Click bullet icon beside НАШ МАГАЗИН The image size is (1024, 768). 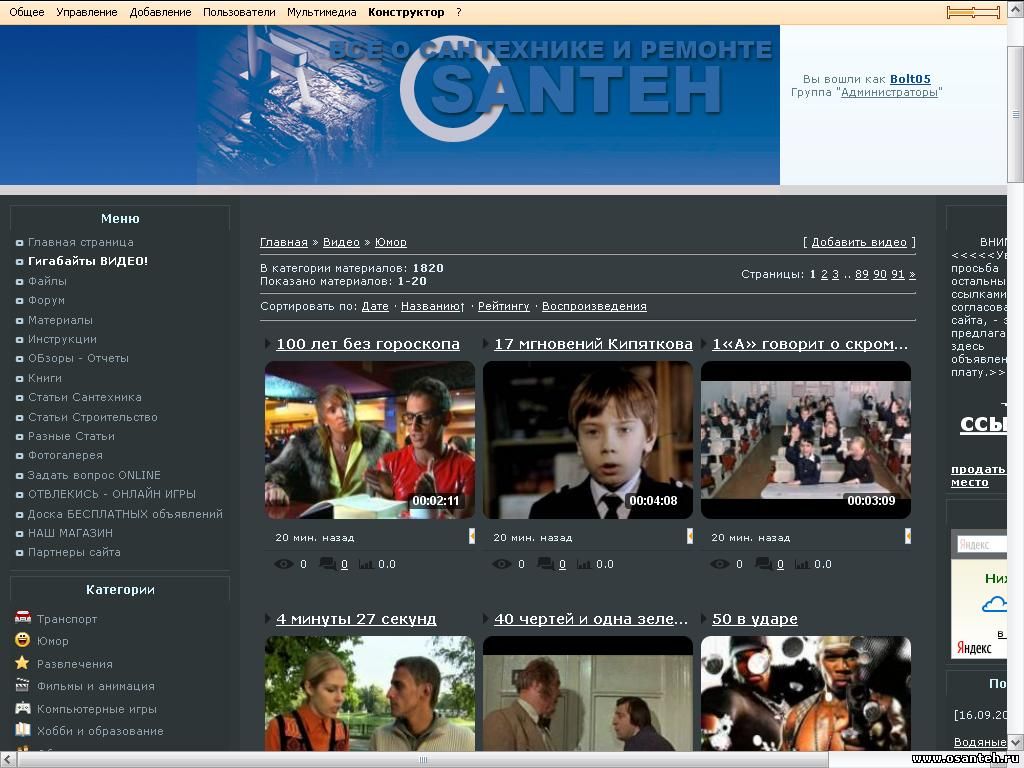click(x=20, y=534)
